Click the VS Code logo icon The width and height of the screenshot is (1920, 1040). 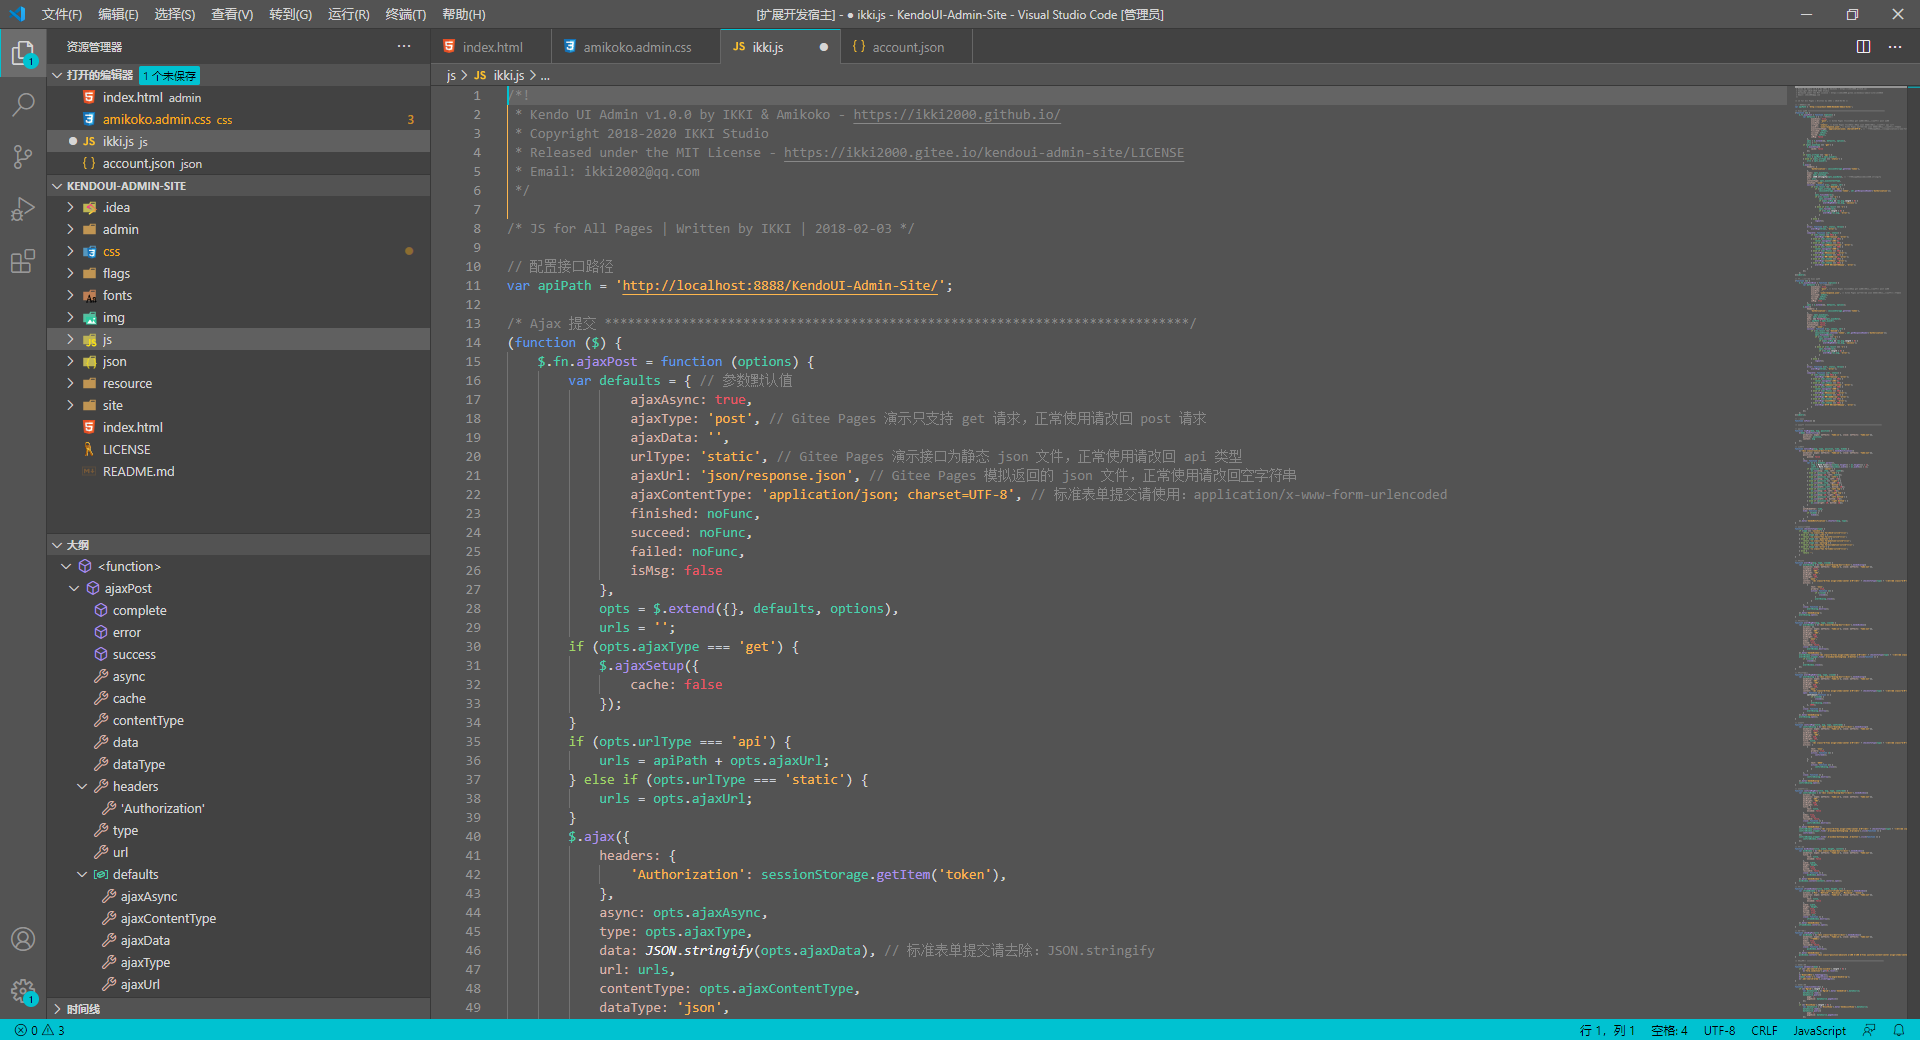tap(17, 14)
